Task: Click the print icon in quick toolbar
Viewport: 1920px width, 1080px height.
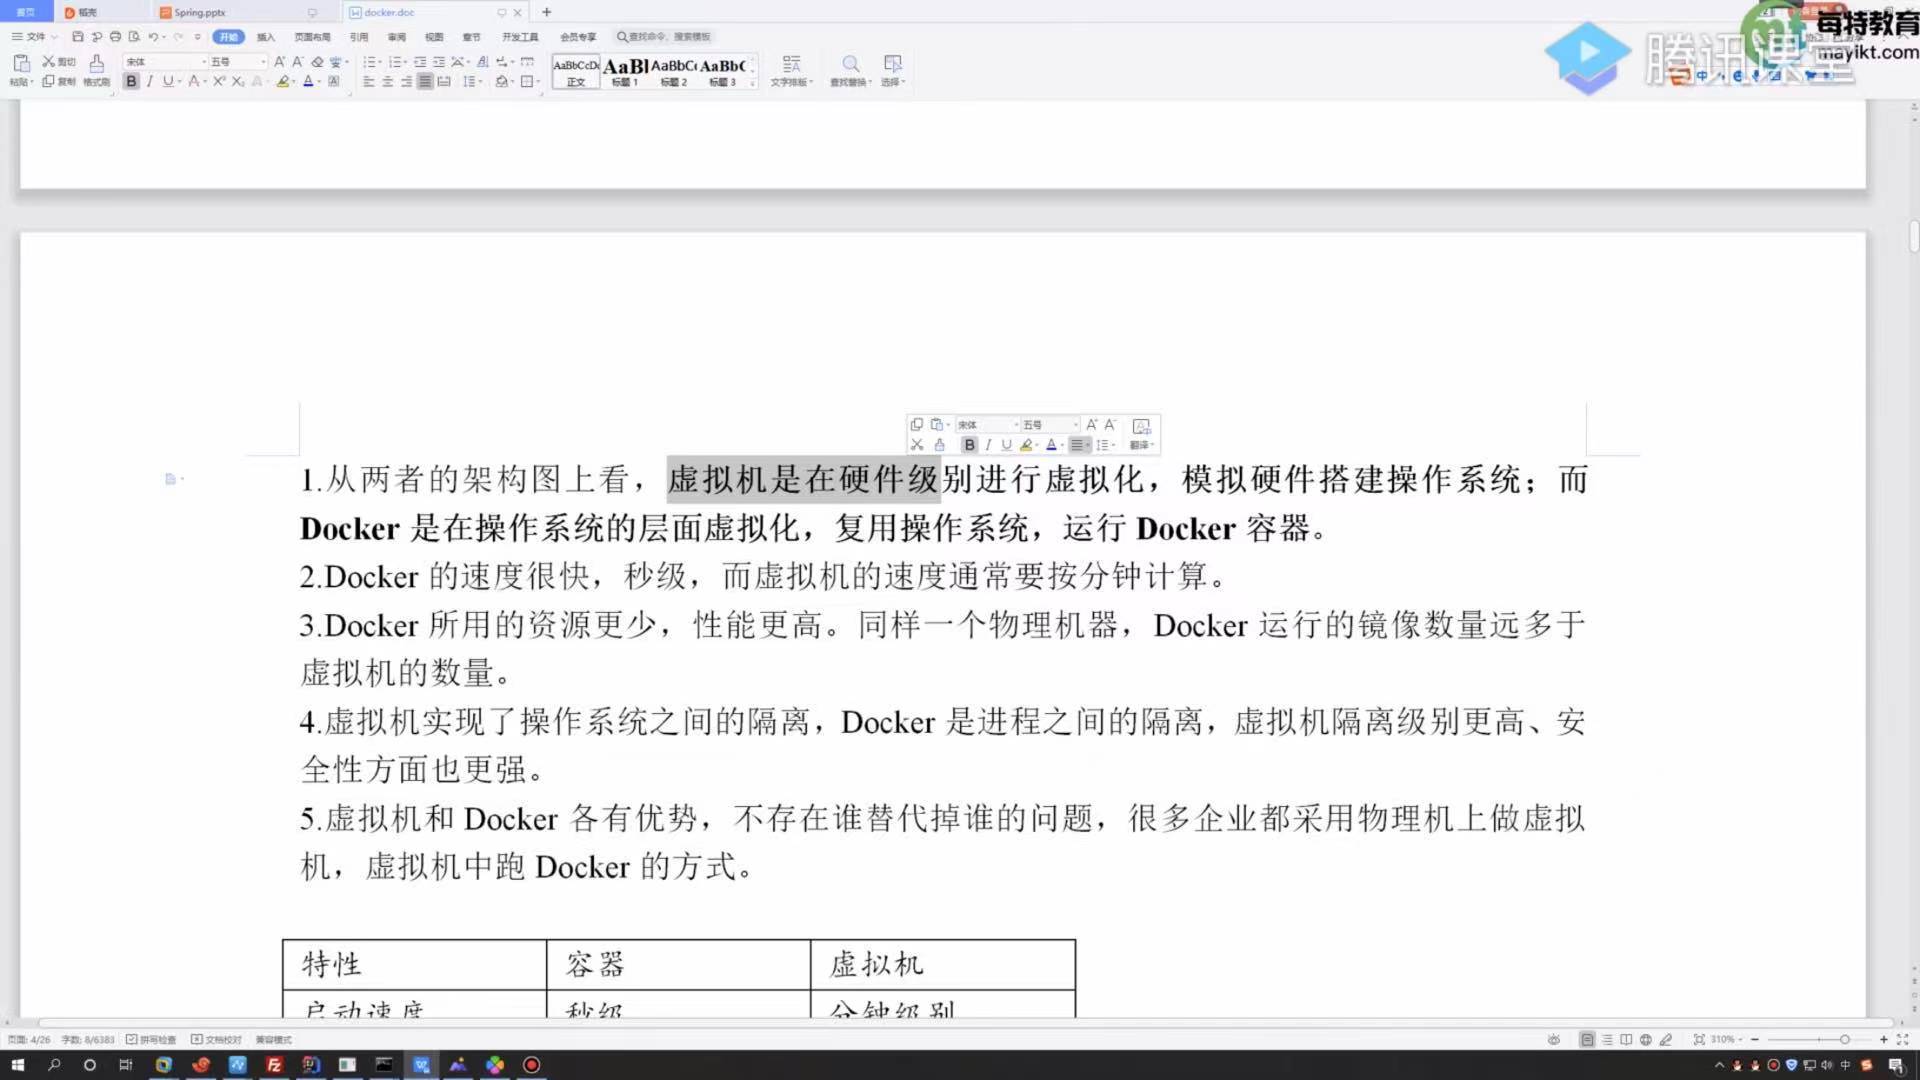Action: tap(115, 37)
